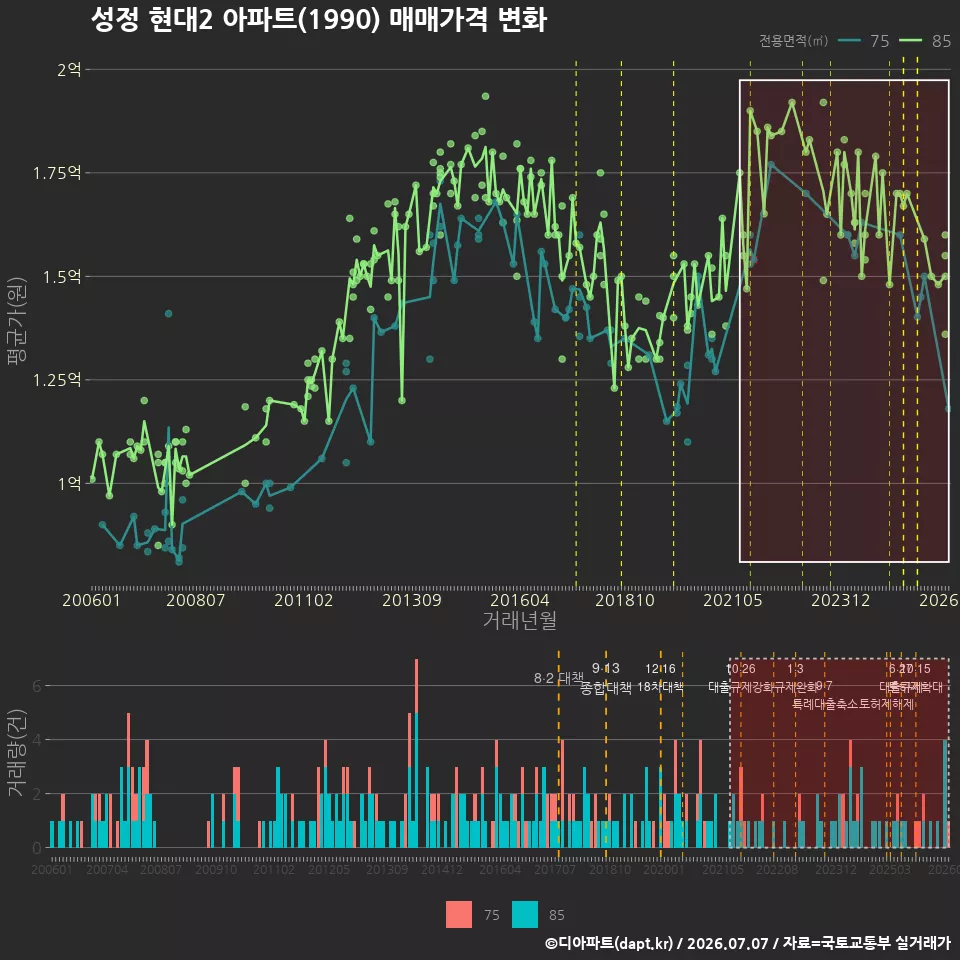Click the highest green dot in price chart
The width and height of the screenshot is (960, 960).
click(x=486, y=96)
